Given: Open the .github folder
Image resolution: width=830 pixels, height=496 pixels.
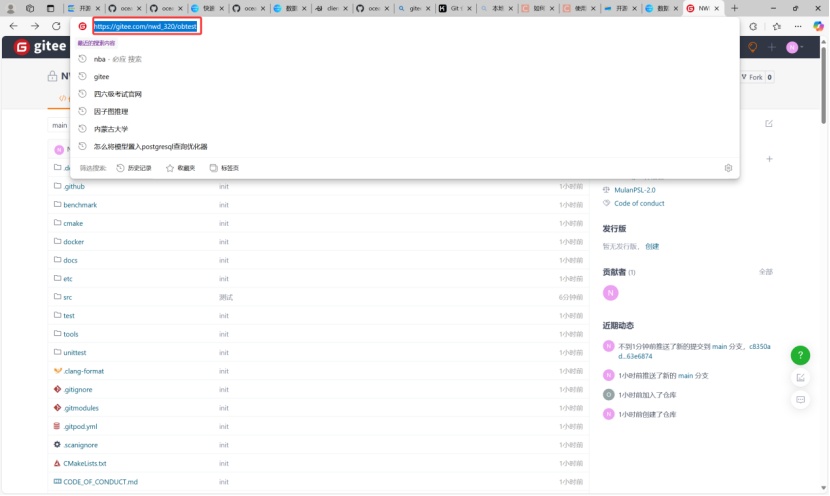Looking at the screenshot, I should [74, 186].
